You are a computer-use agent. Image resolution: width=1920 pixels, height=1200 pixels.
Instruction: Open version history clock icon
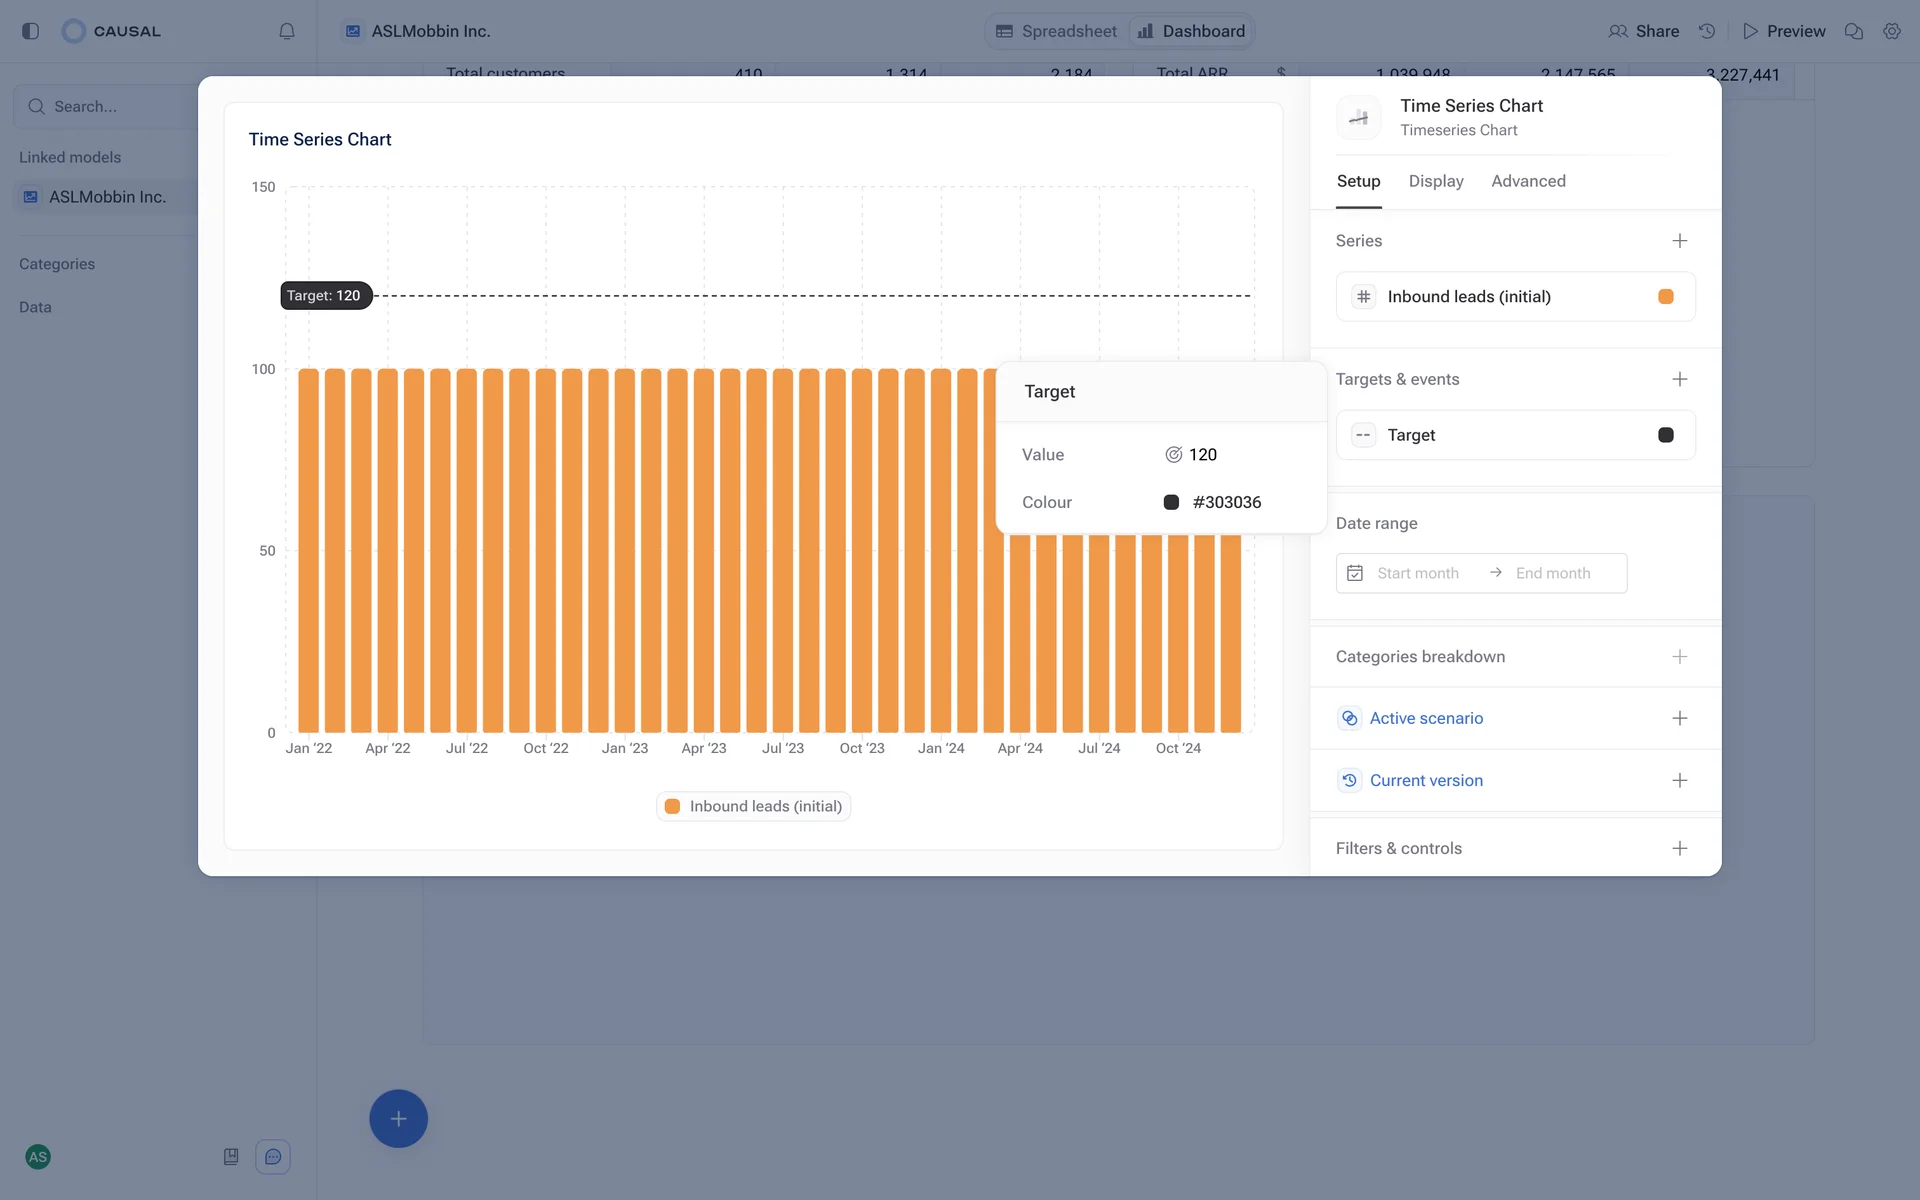click(x=1707, y=31)
